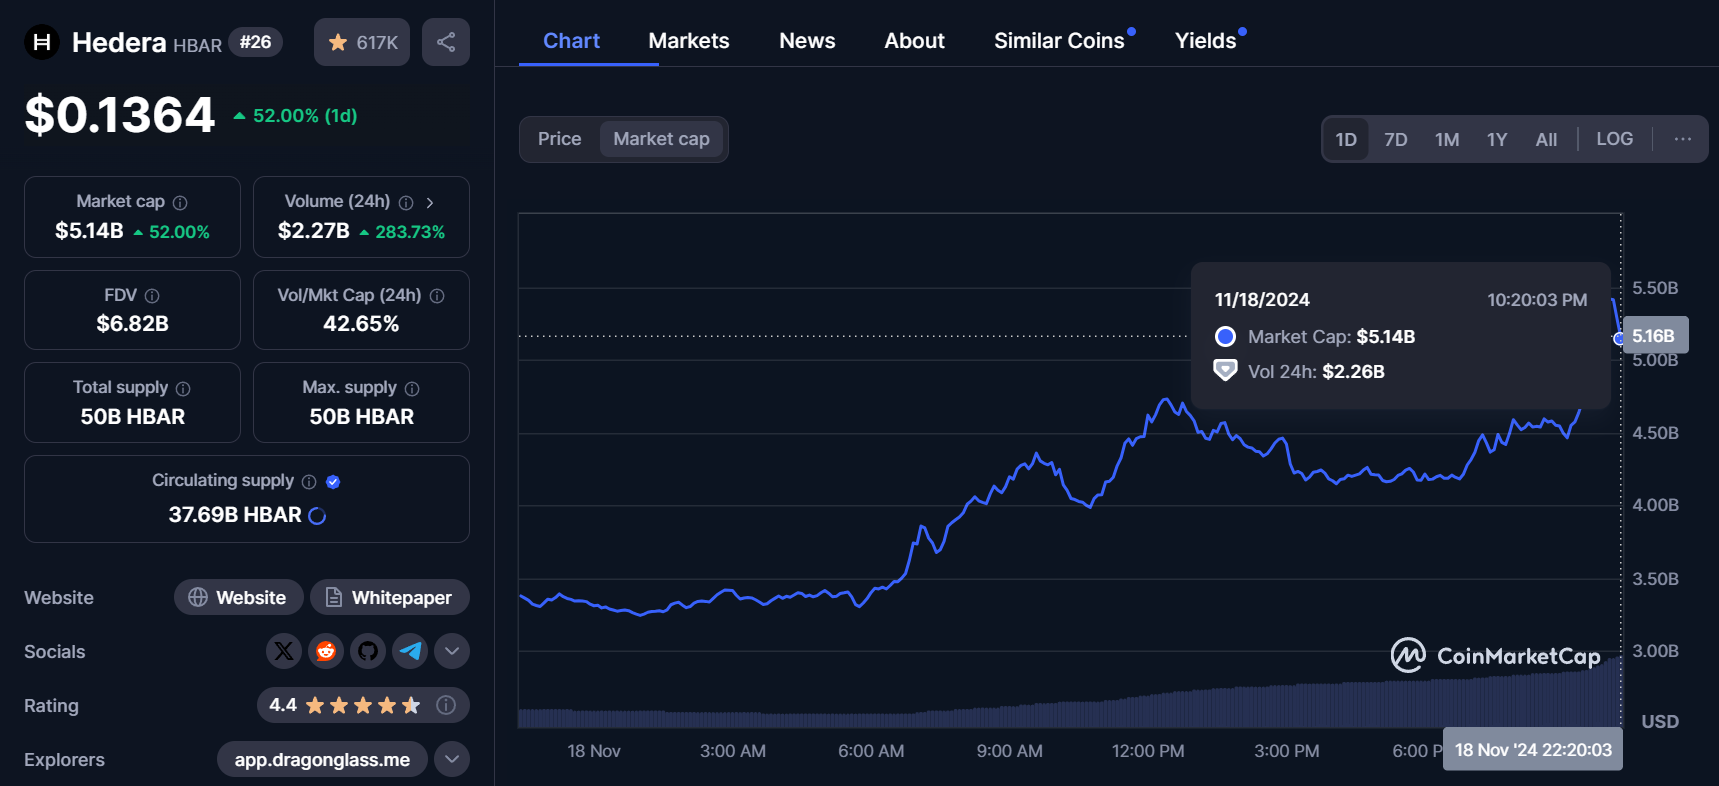Viewport: 1719px width, 786px height.
Task: Click Market Cap legend dot in tooltip
Action: coord(1225,337)
